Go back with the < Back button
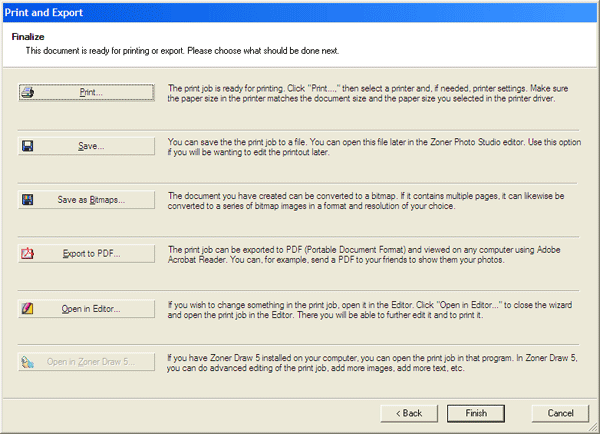 tap(408, 412)
